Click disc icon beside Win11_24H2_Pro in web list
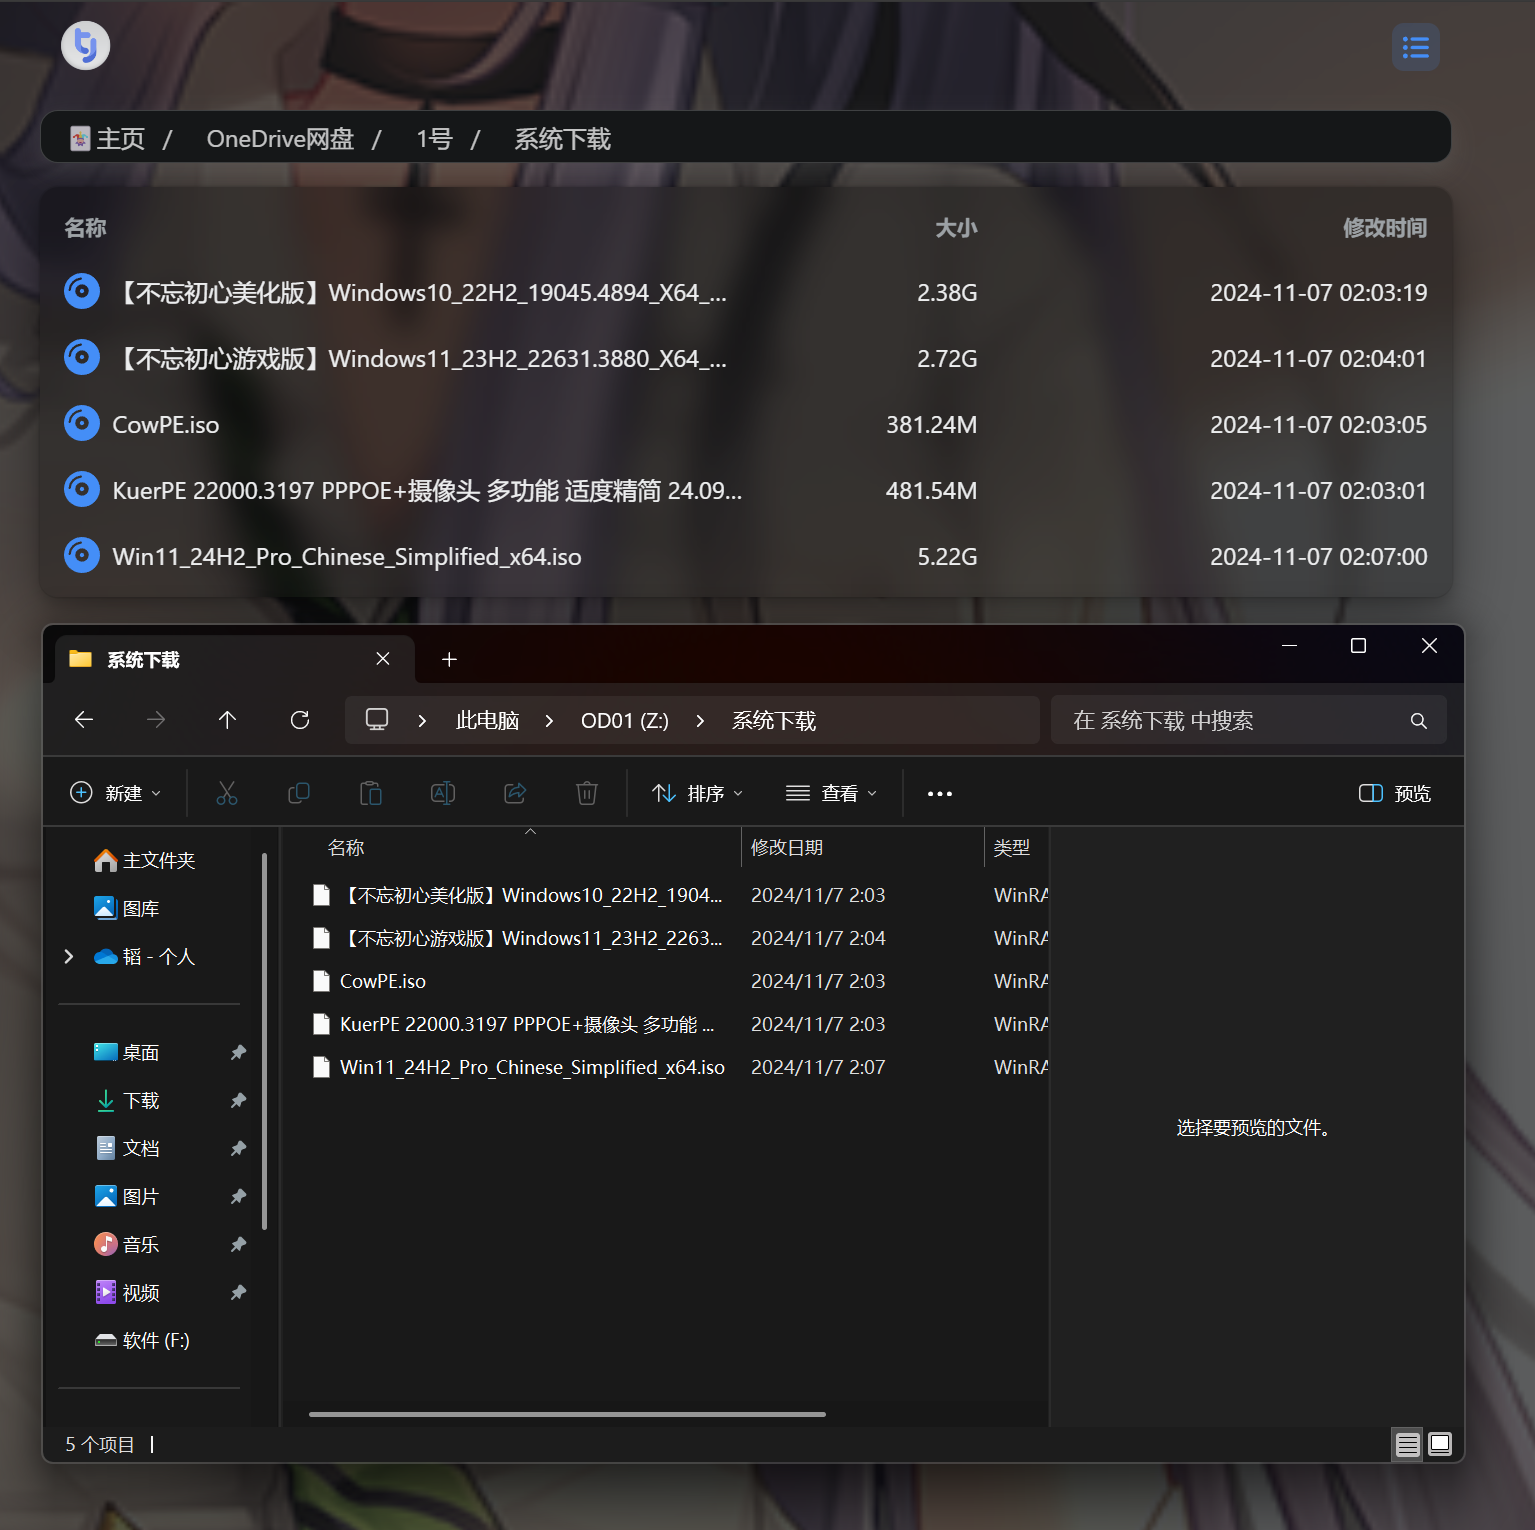 point(82,556)
